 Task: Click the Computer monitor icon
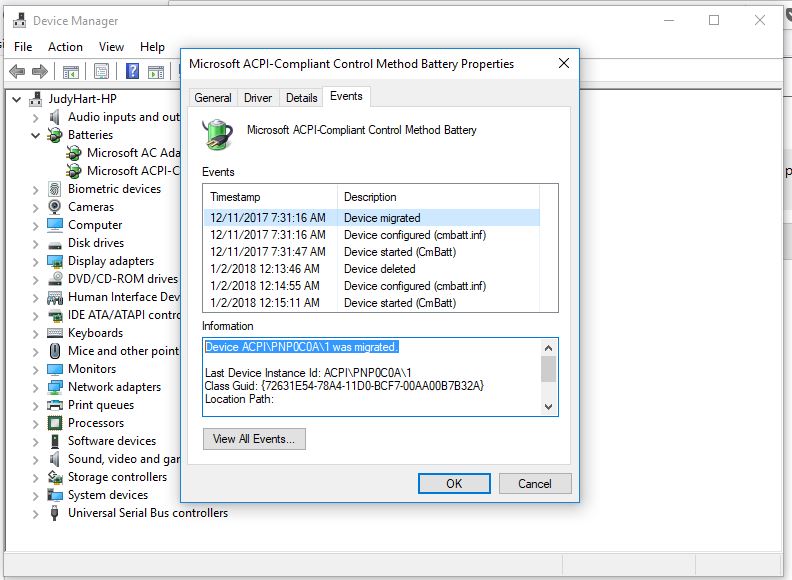coord(55,225)
